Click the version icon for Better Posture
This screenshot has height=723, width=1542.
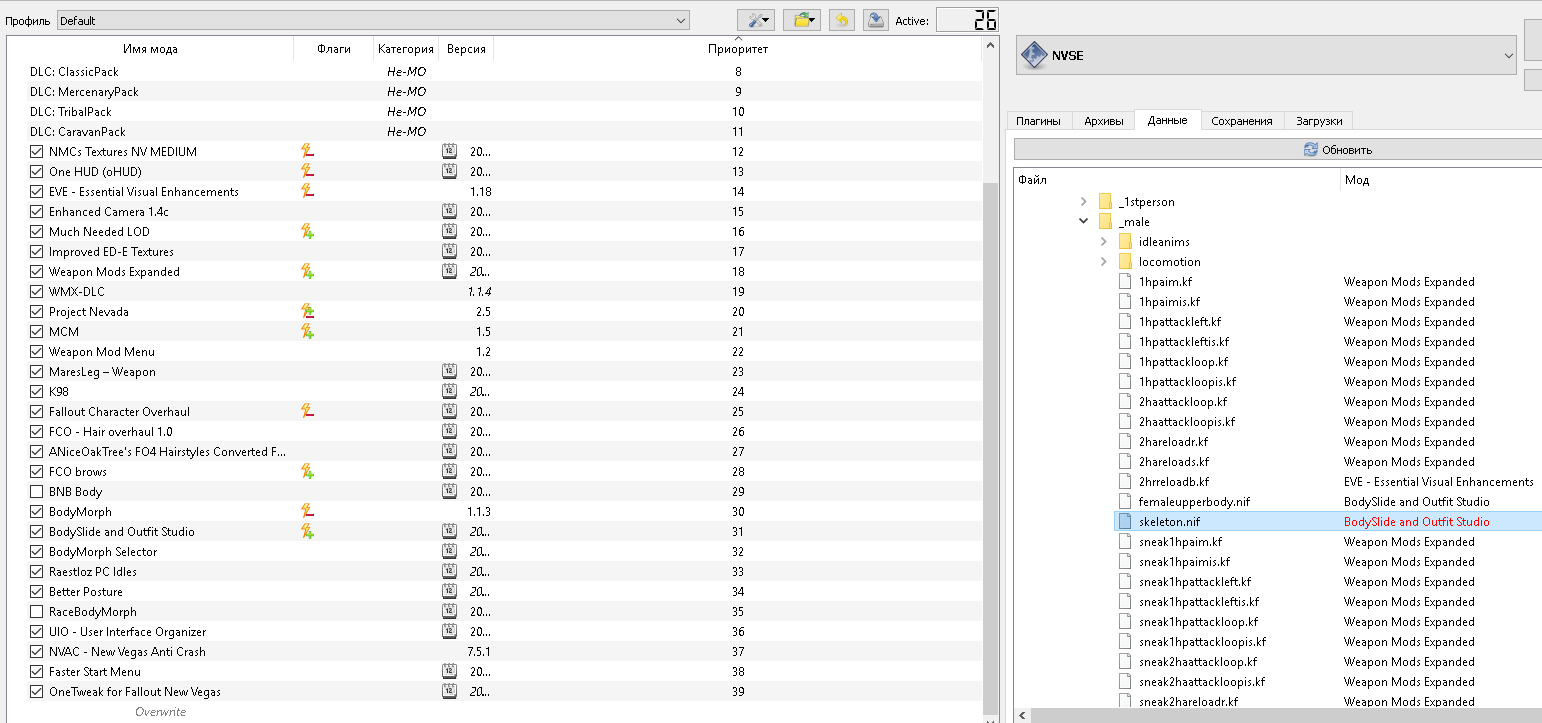(x=449, y=592)
